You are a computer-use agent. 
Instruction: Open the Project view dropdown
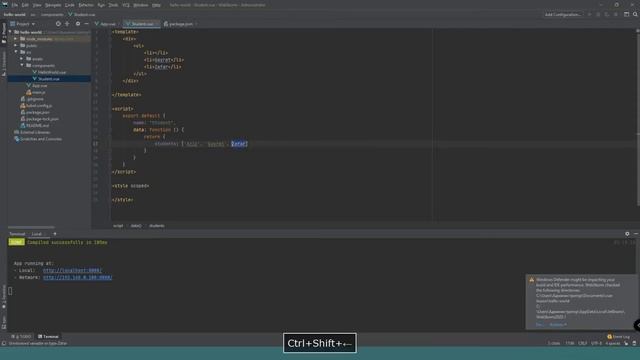click(22, 24)
